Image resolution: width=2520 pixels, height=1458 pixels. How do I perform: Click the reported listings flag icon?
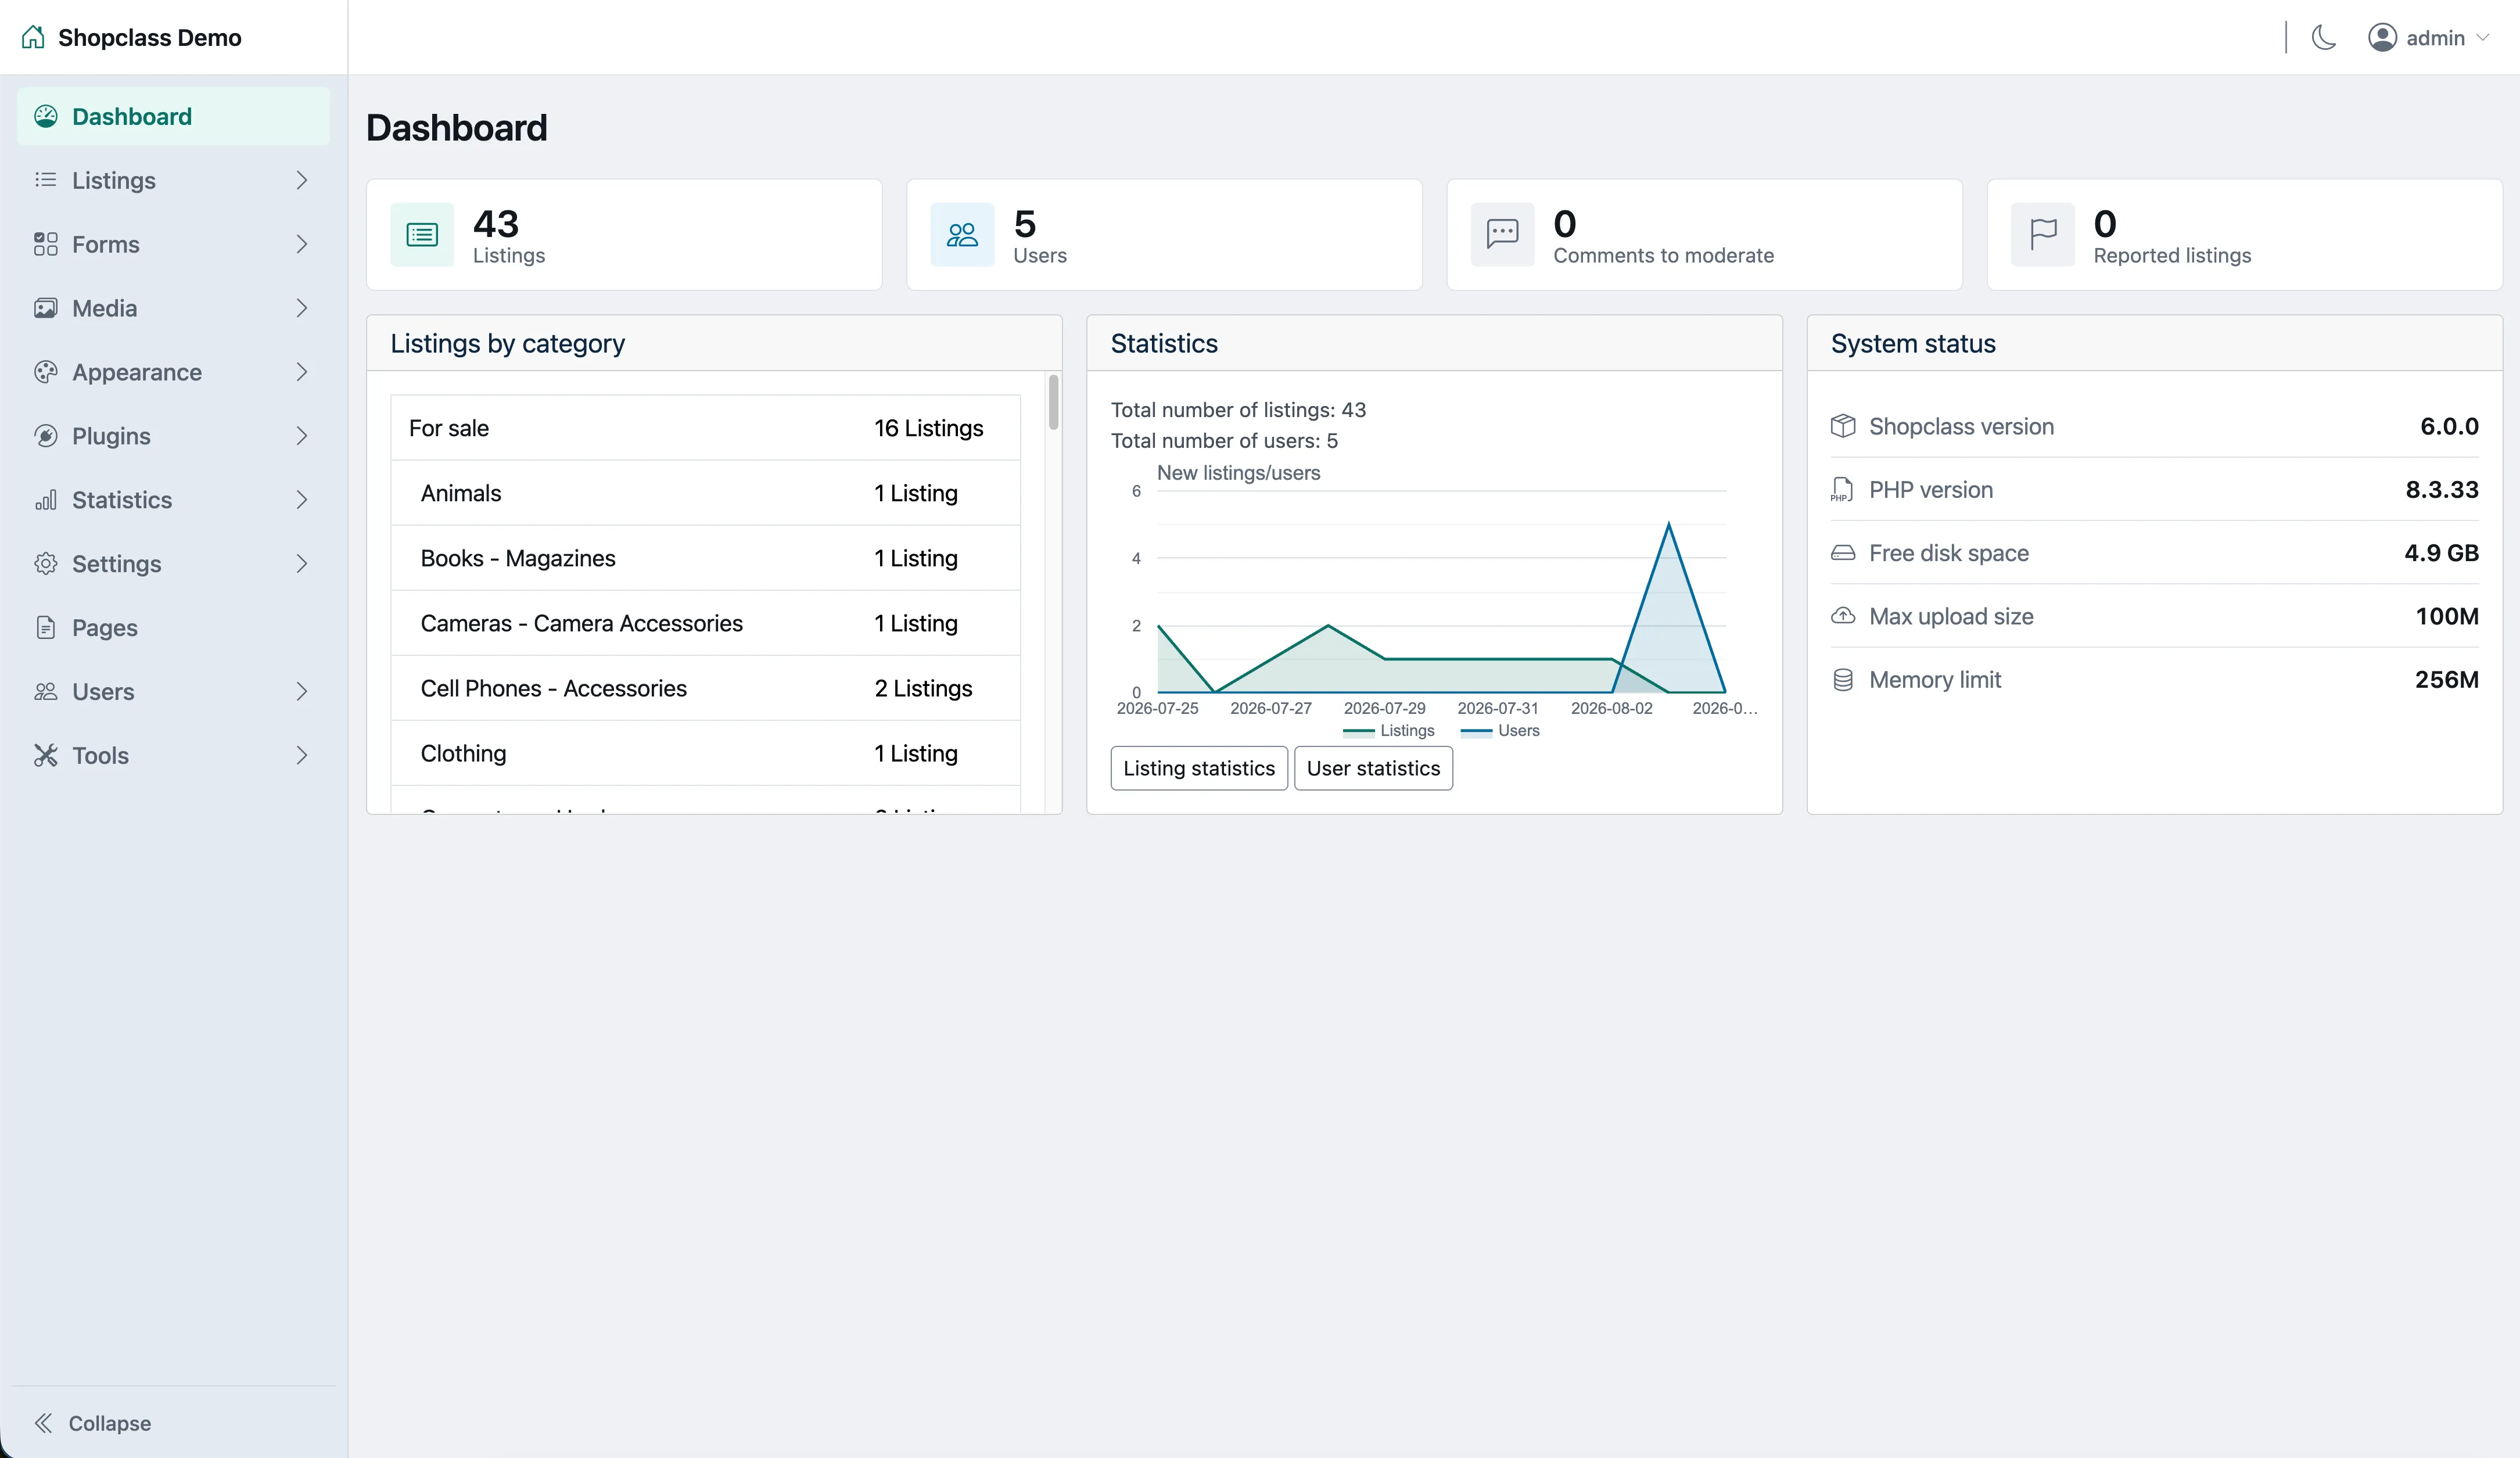tap(2042, 235)
